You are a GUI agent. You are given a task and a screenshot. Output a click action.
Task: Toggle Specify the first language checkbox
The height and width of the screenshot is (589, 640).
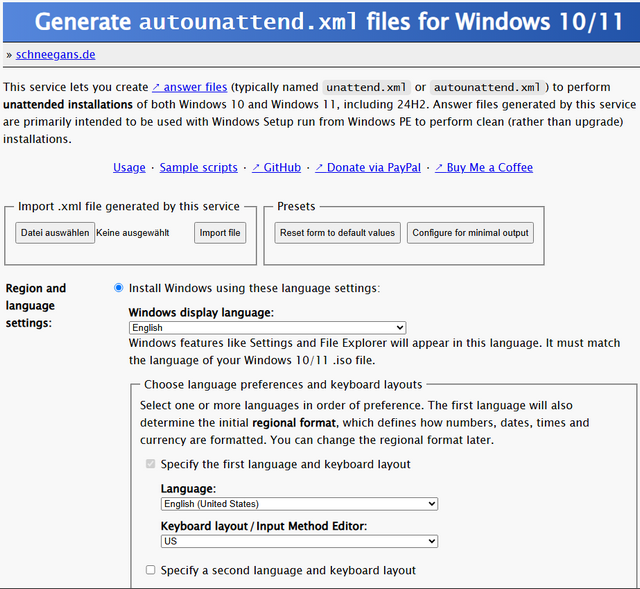[x=151, y=464]
